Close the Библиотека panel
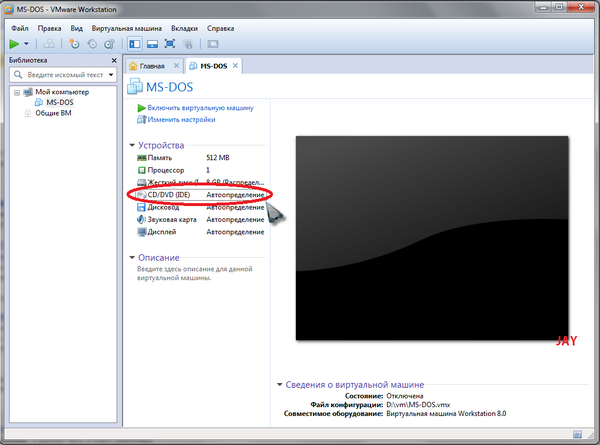 tap(114, 60)
